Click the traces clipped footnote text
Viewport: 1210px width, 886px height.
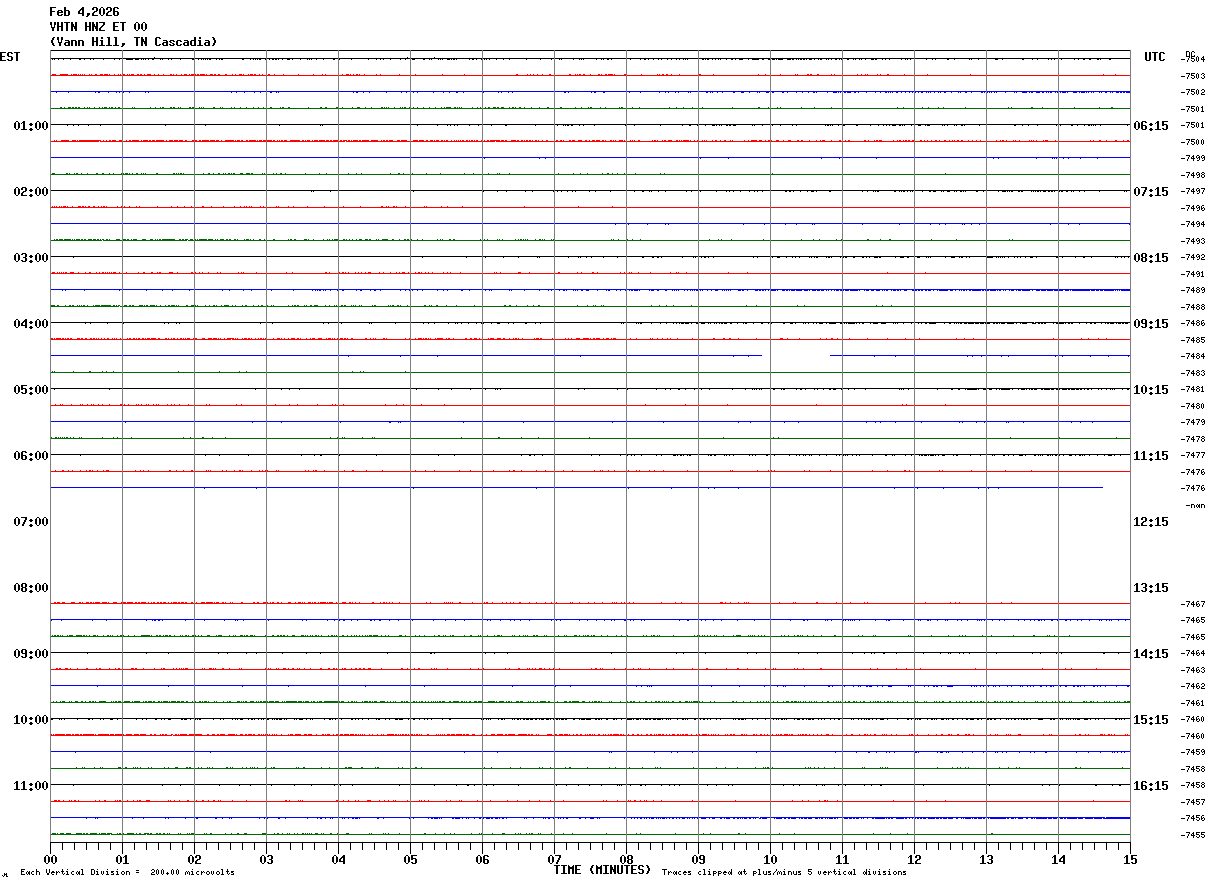[x=784, y=873]
